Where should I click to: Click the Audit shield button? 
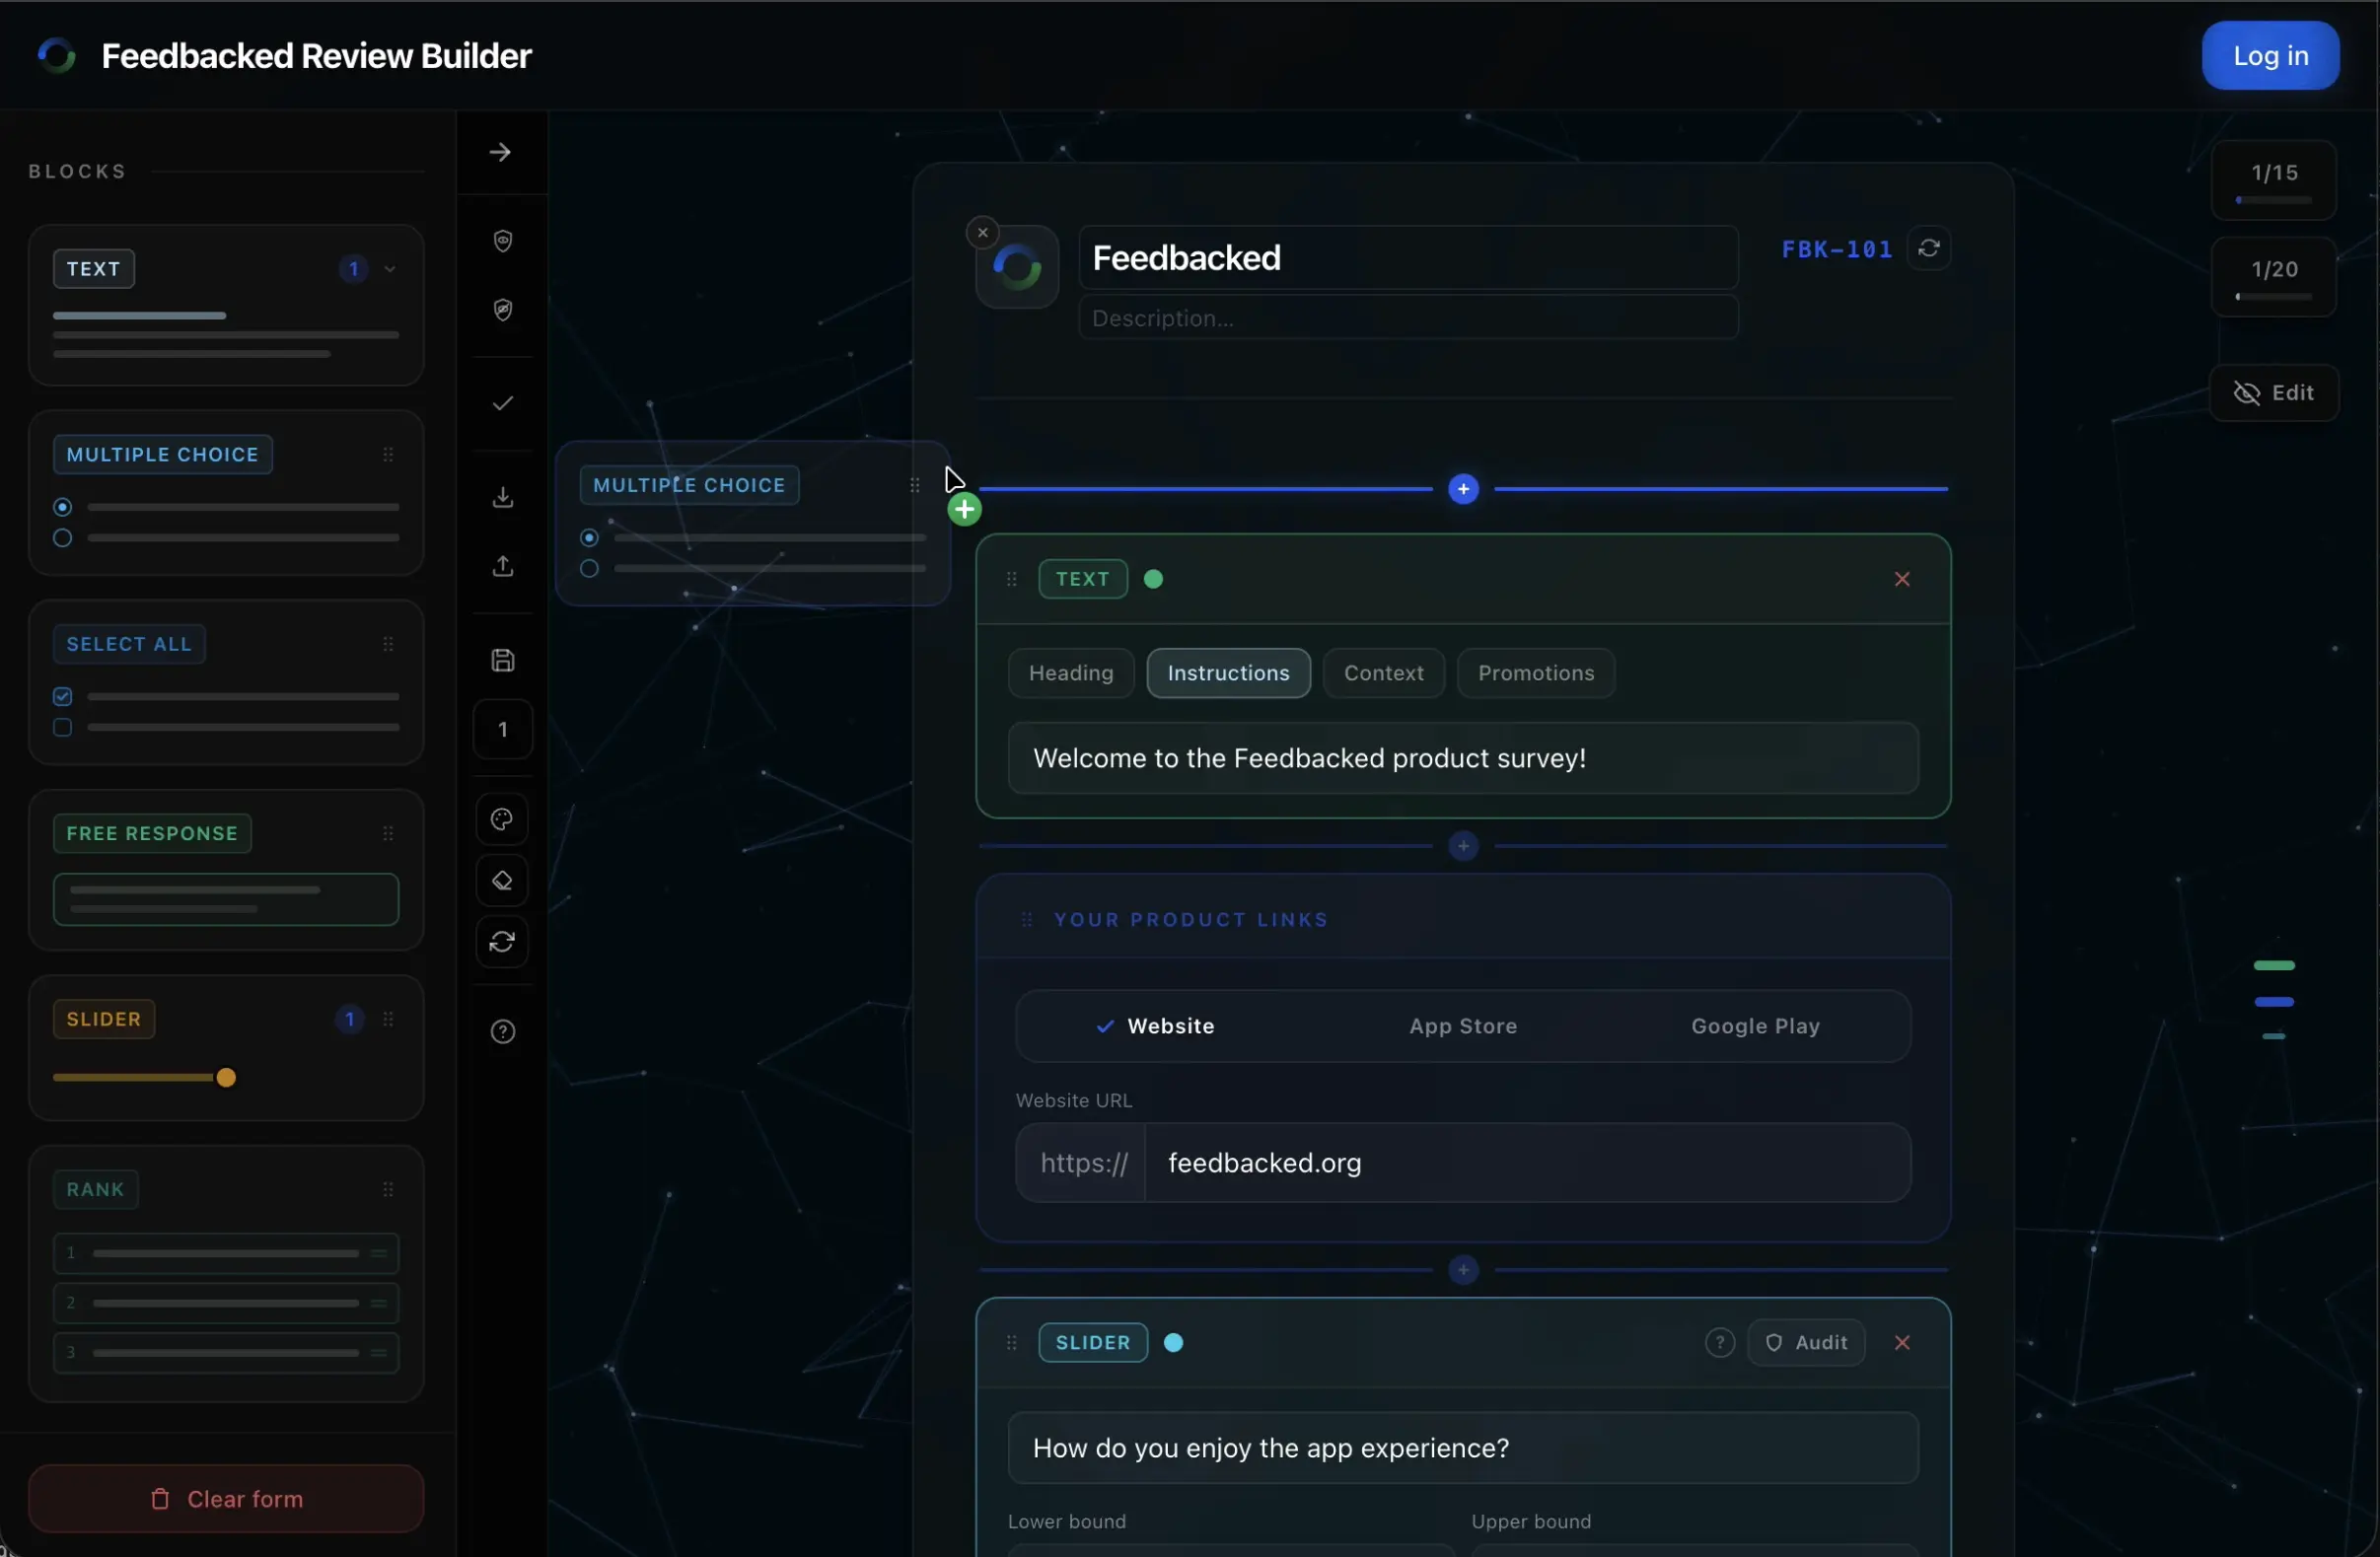(1806, 1343)
